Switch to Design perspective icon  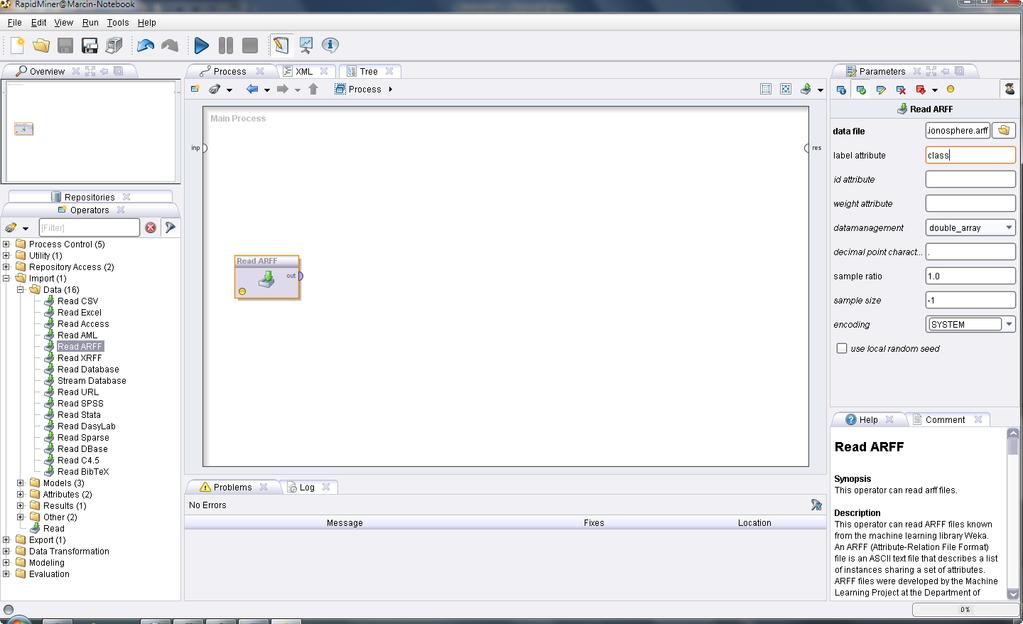click(x=281, y=45)
